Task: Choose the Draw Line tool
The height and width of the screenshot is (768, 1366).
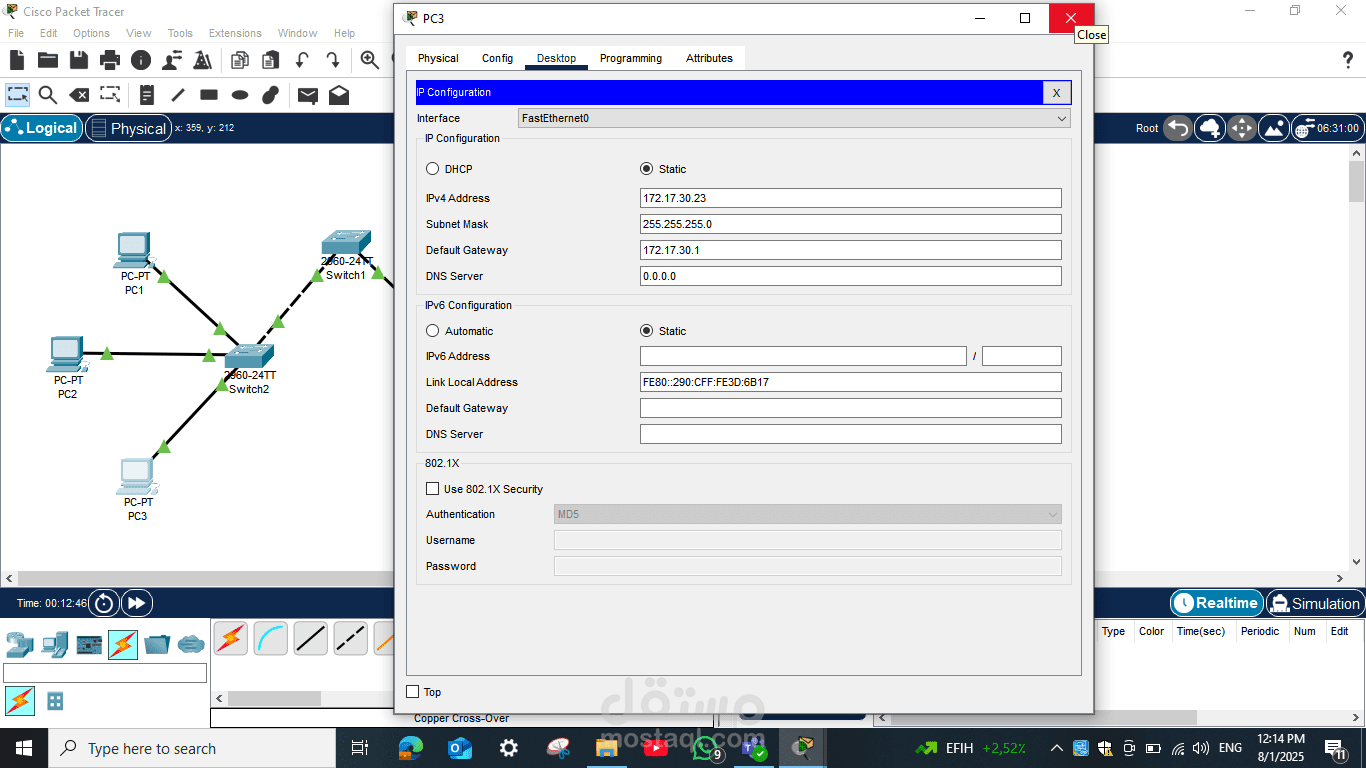Action: tap(178, 95)
